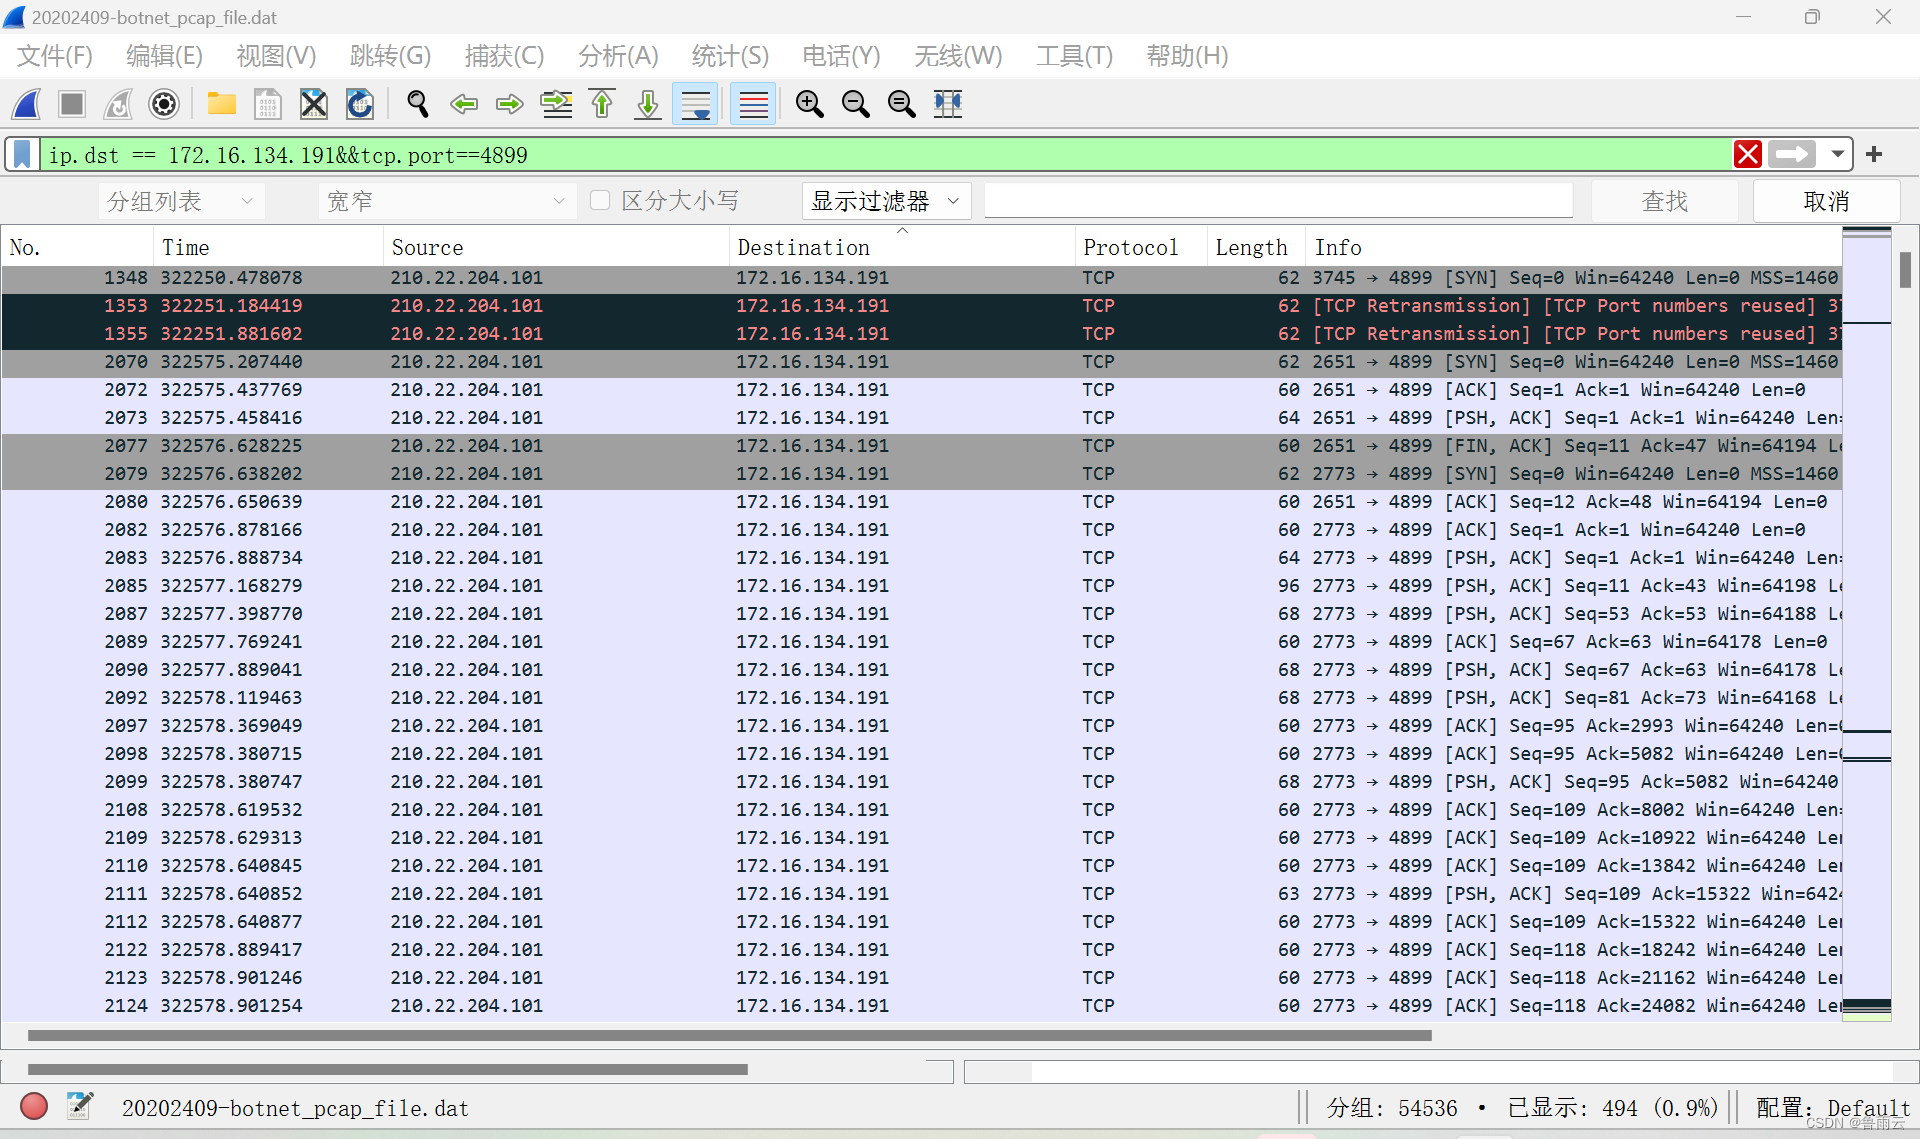This screenshot has width=1920, height=1139.
Task: Open the 文件(F) menu
Action: 55,56
